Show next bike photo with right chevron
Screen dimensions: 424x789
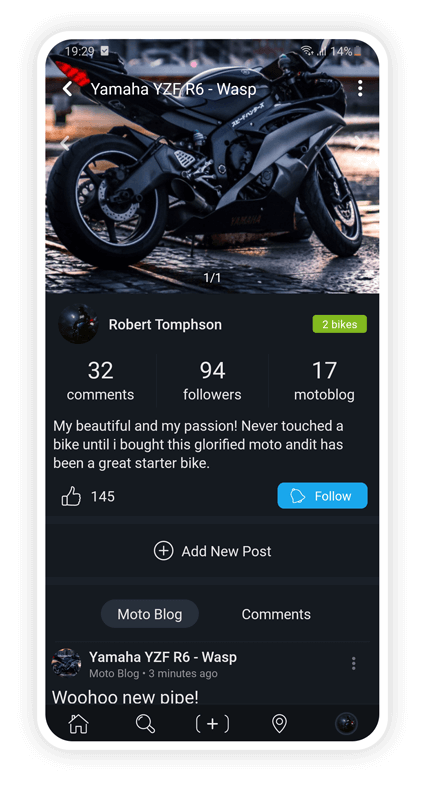click(359, 143)
